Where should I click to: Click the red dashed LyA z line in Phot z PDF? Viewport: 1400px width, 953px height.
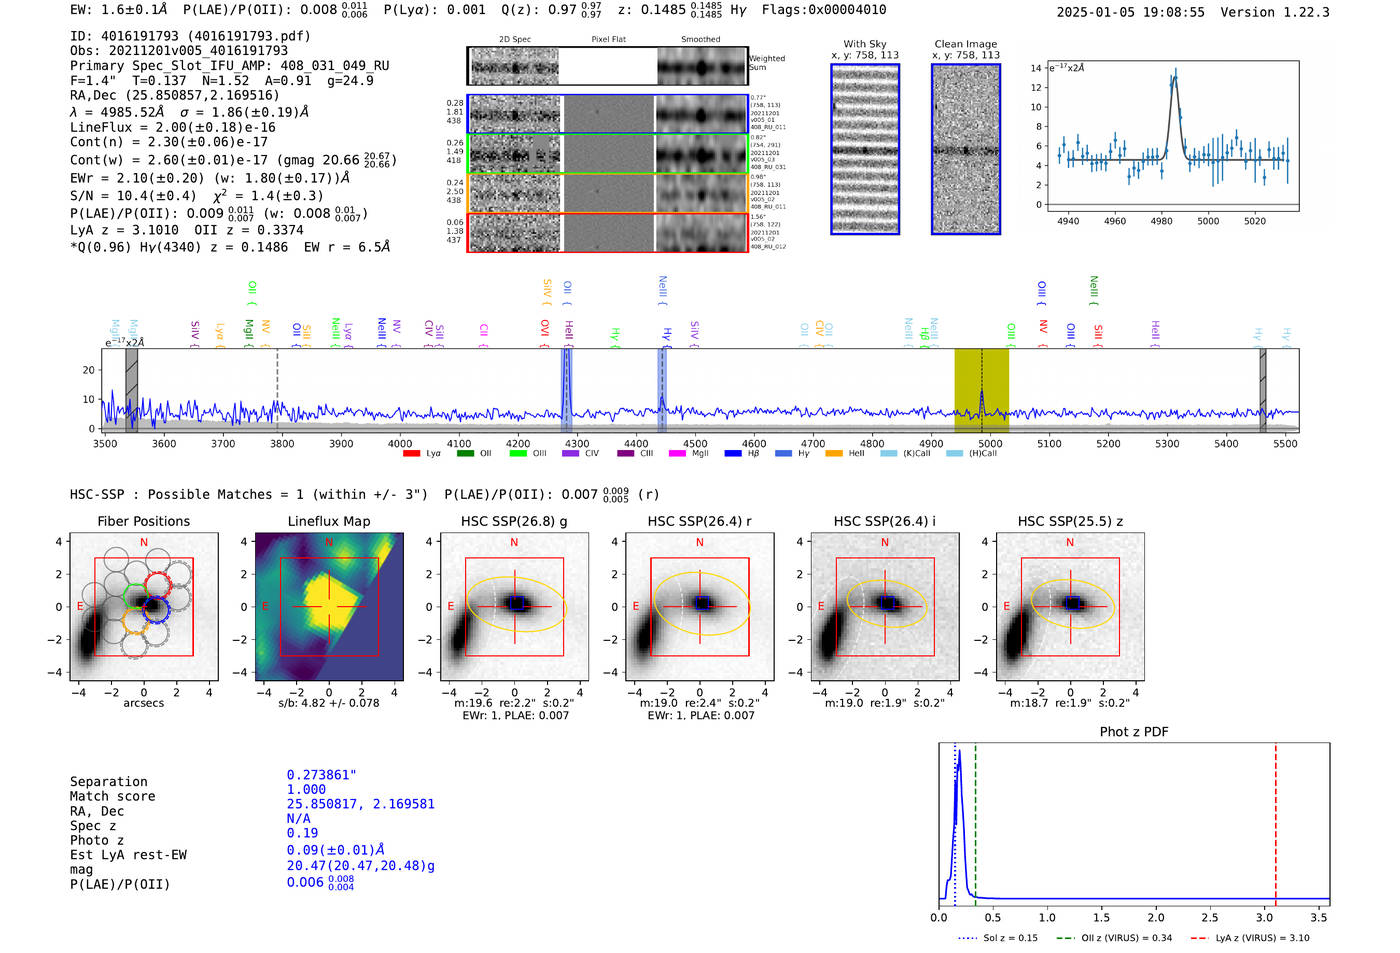tap(1276, 824)
